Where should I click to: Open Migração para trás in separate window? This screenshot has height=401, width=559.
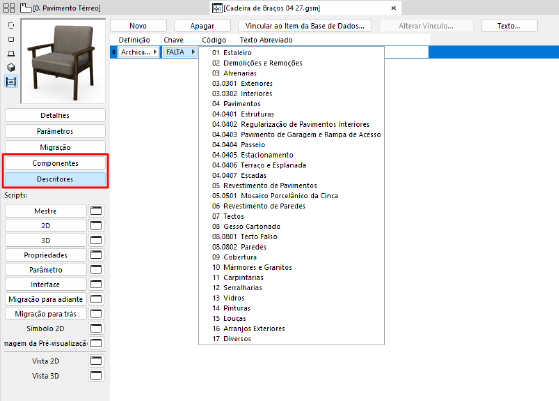(x=96, y=314)
